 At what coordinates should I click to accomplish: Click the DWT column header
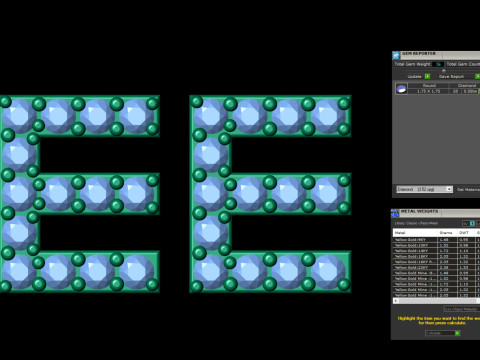(x=466, y=233)
